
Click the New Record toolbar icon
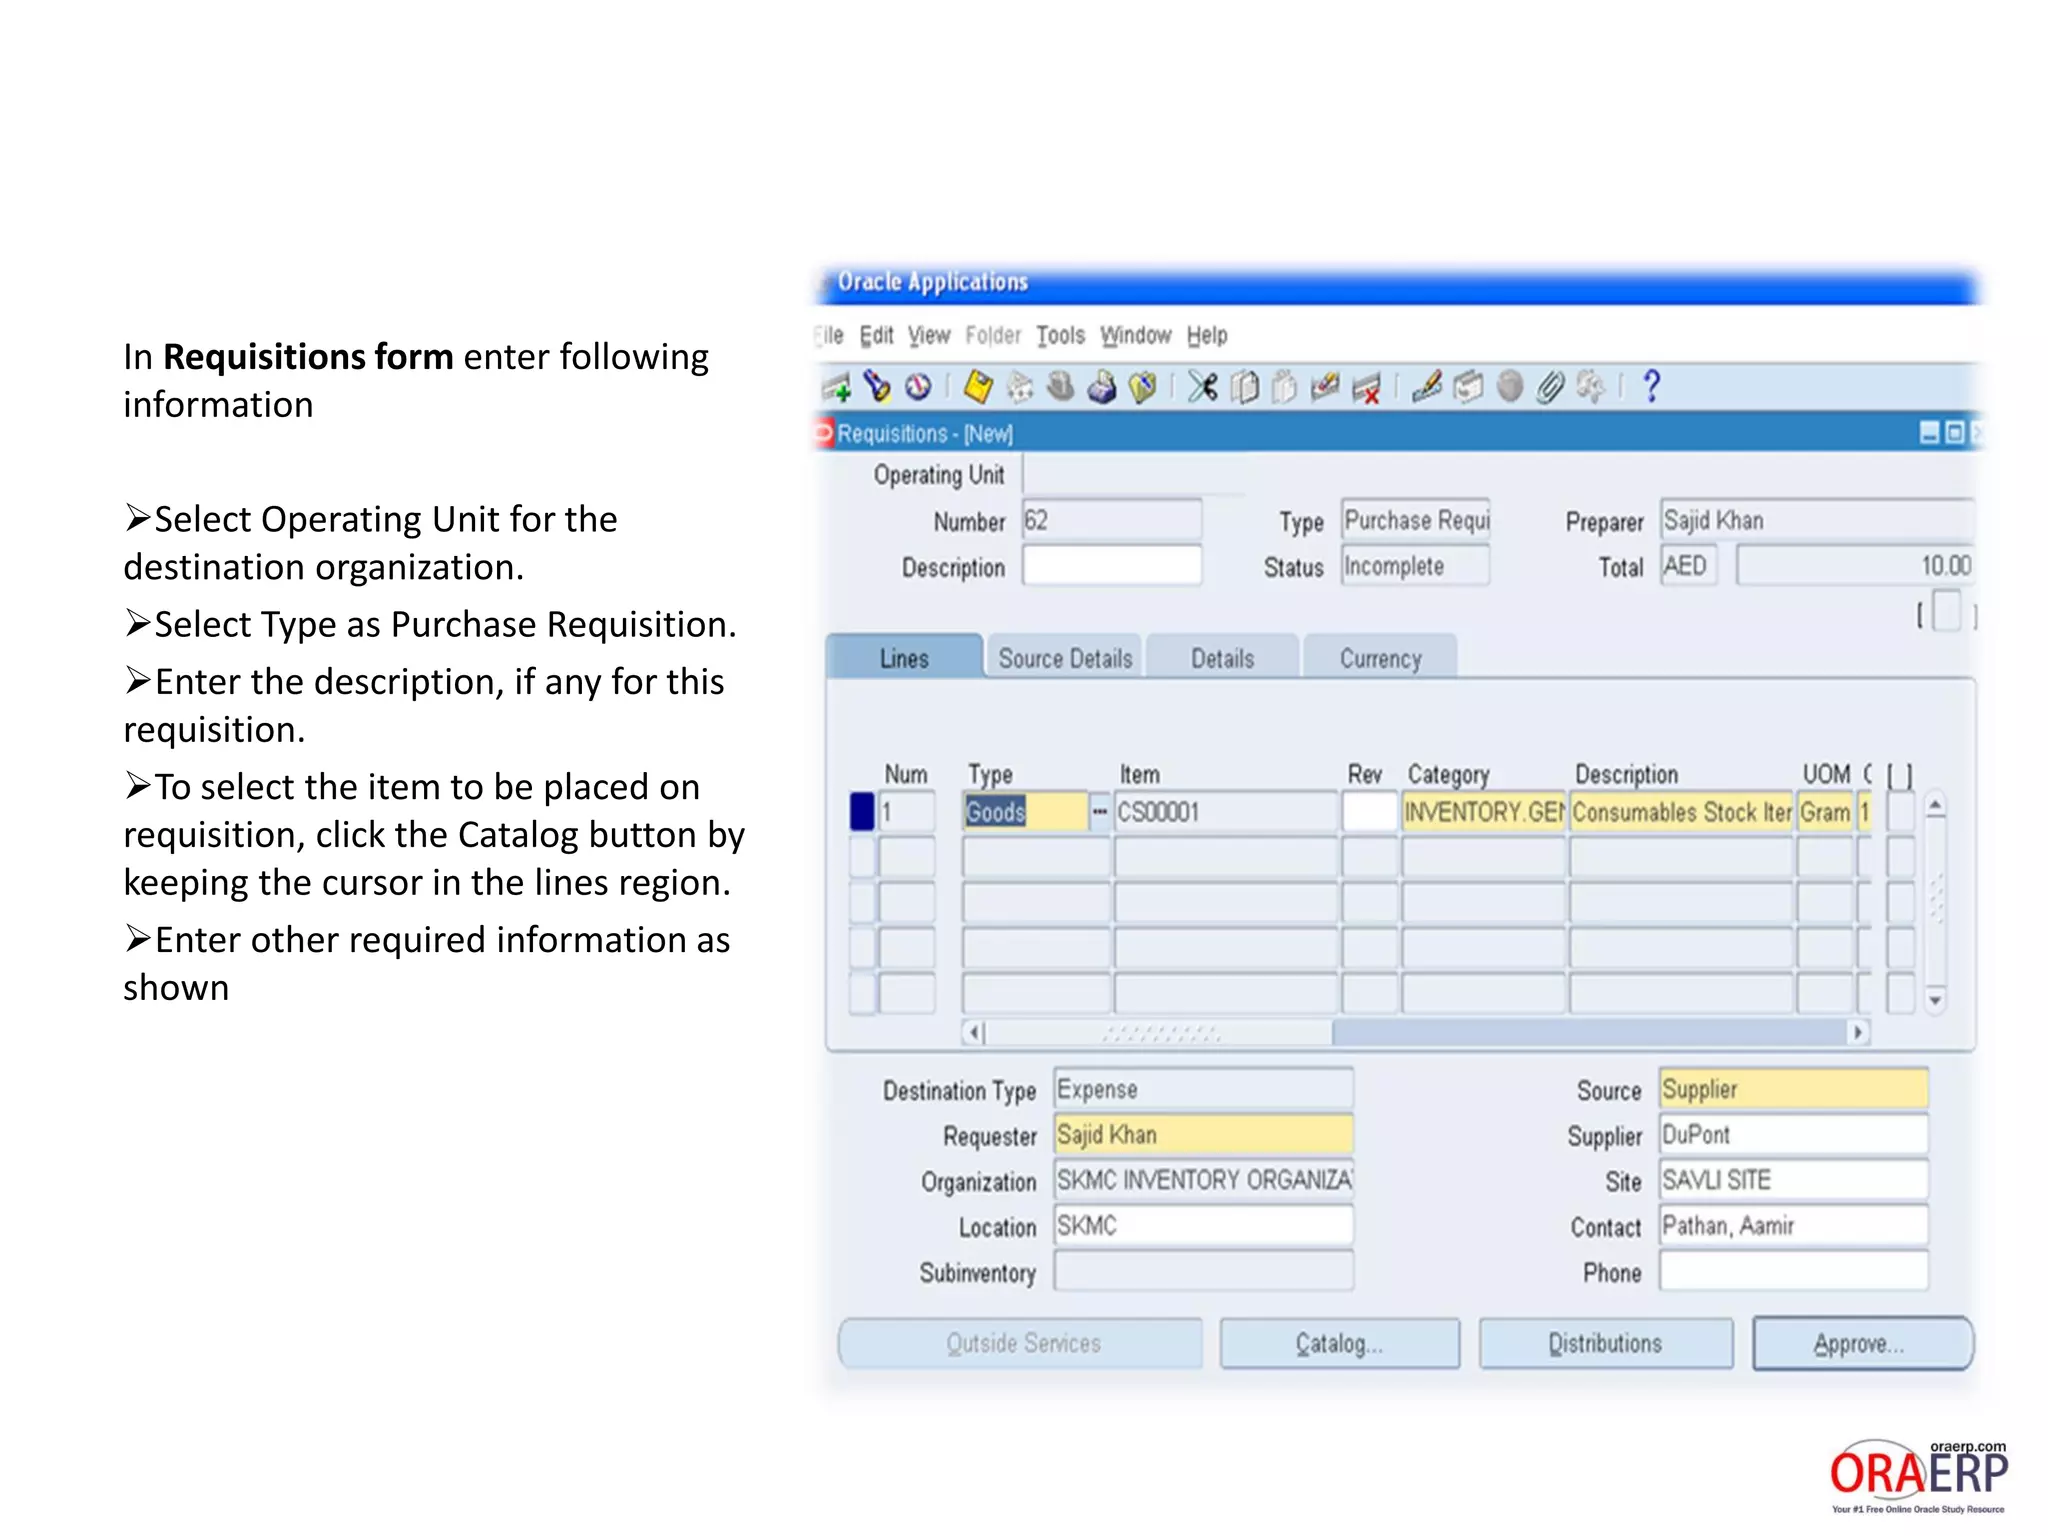[836, 388]
